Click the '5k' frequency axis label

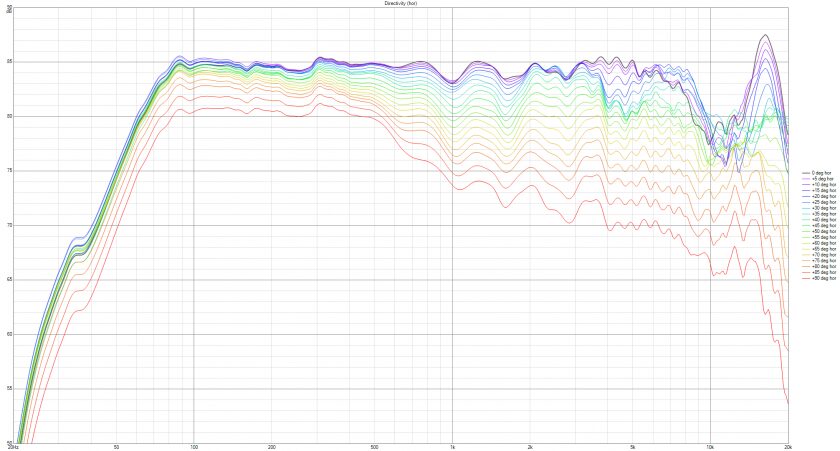tap(633, 447)
